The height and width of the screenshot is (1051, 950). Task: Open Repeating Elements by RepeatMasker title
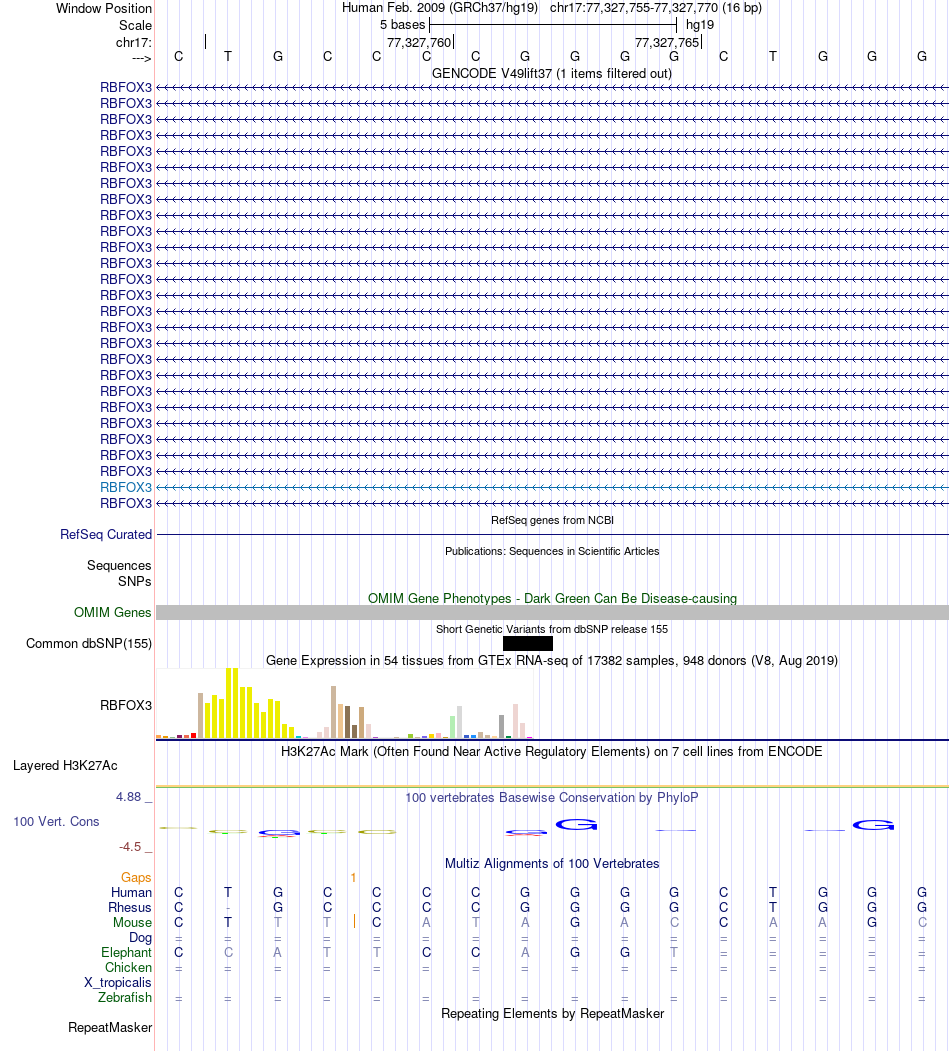click(552, 1013)
